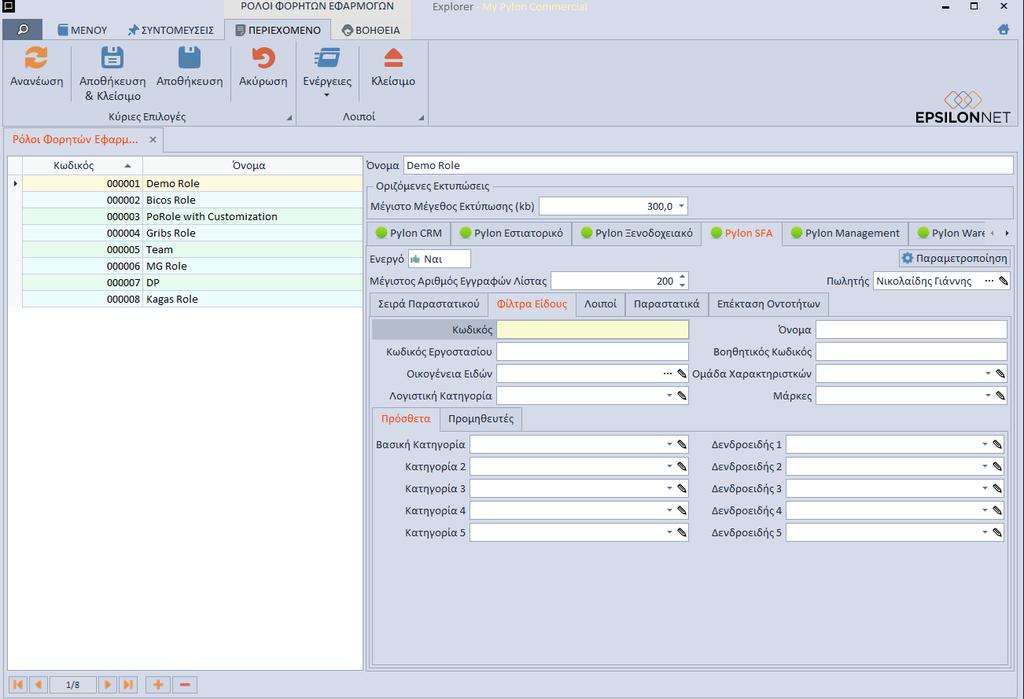
Task: Click the search magnifier icon
Action: click(x=22, y=29)
